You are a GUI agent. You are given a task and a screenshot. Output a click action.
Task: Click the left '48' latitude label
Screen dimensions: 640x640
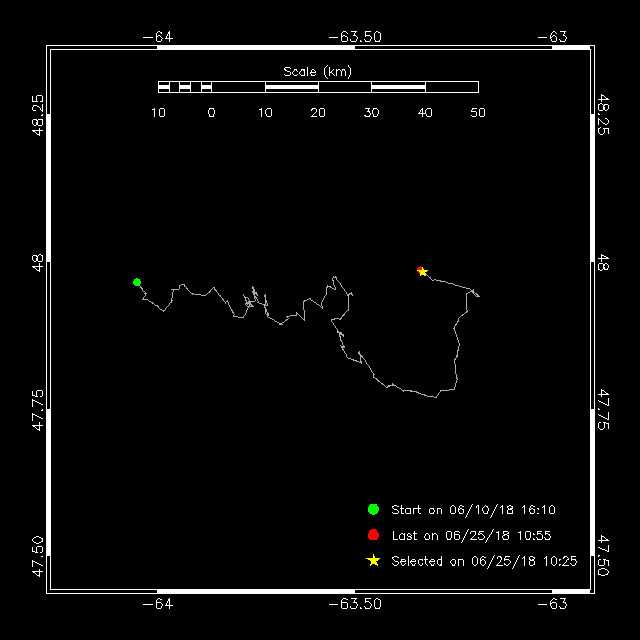[38, 263]
